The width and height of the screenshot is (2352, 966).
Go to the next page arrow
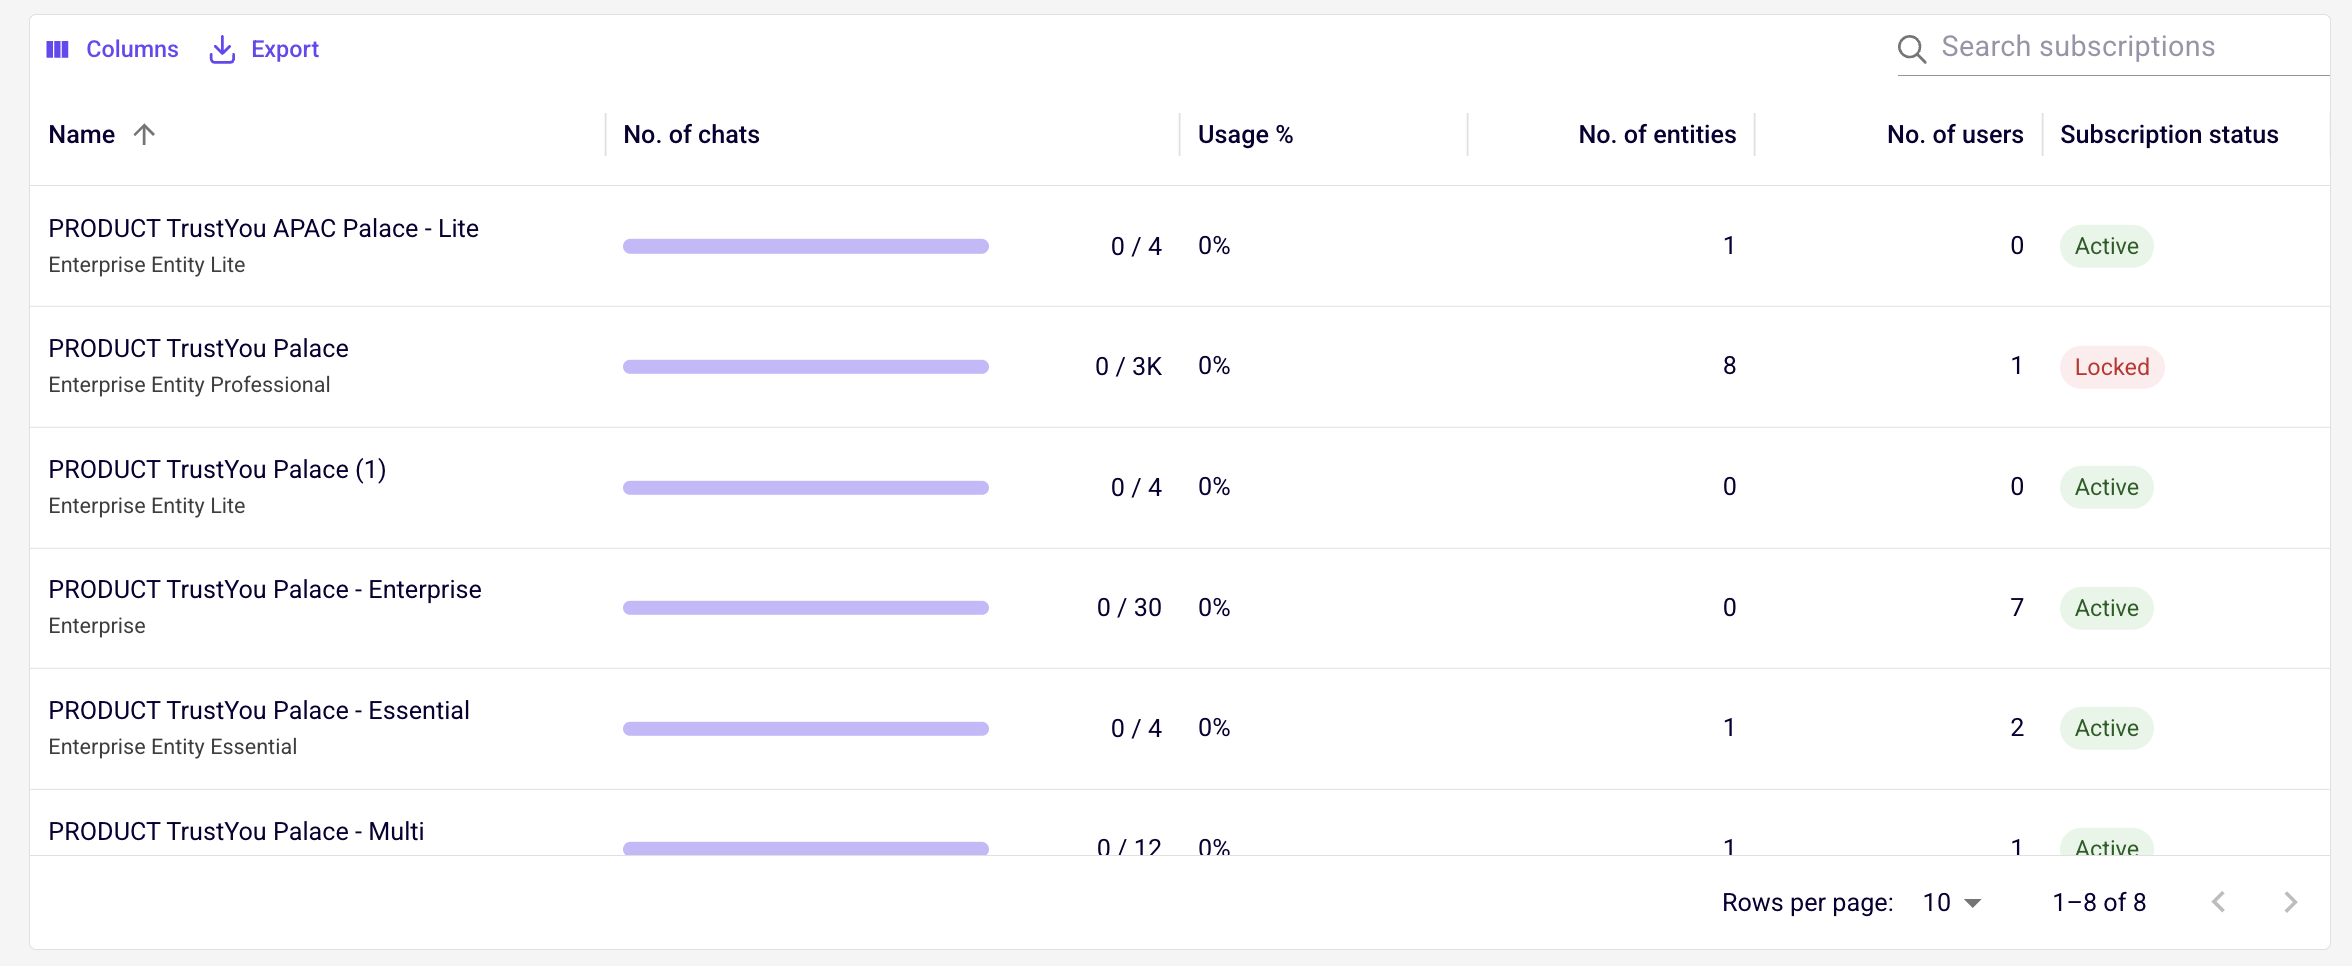click(2290, 902)
